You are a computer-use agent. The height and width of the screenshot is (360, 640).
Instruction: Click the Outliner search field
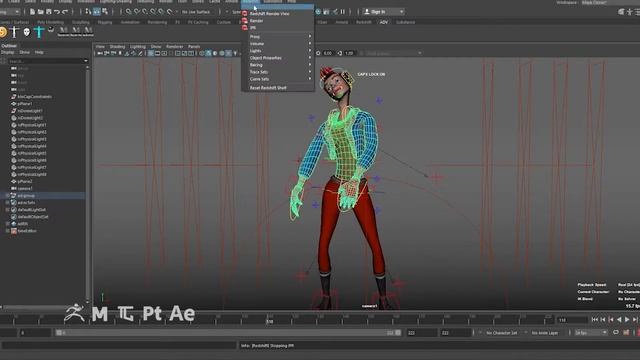(x=45, y=61)
